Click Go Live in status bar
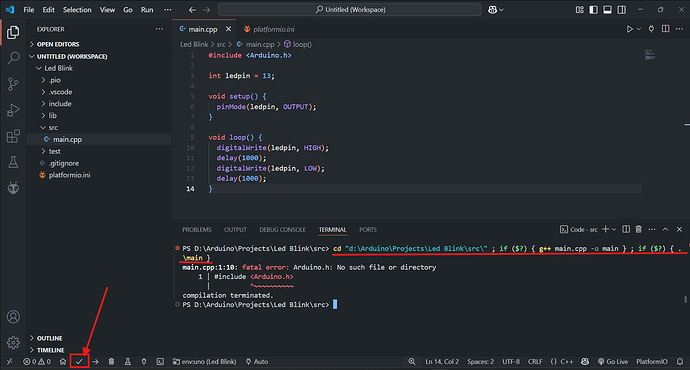690x370 pixels. (613, 362)
